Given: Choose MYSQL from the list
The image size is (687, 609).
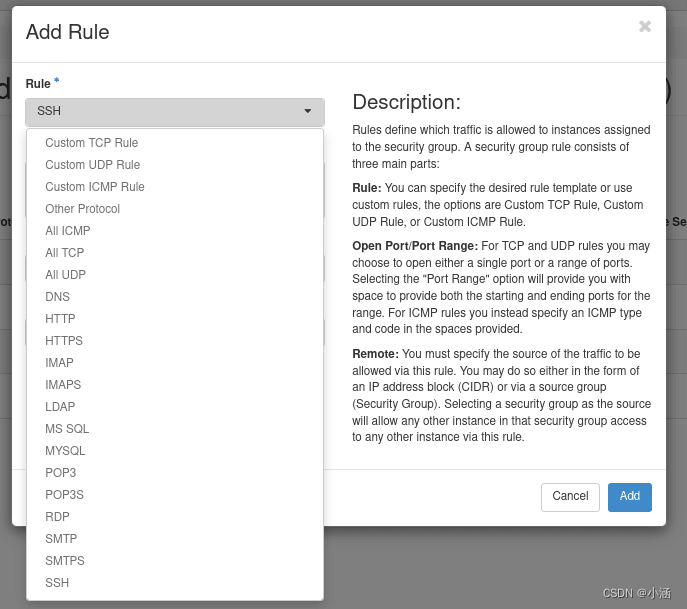Looking at the screenshot, I should (66, 451).
